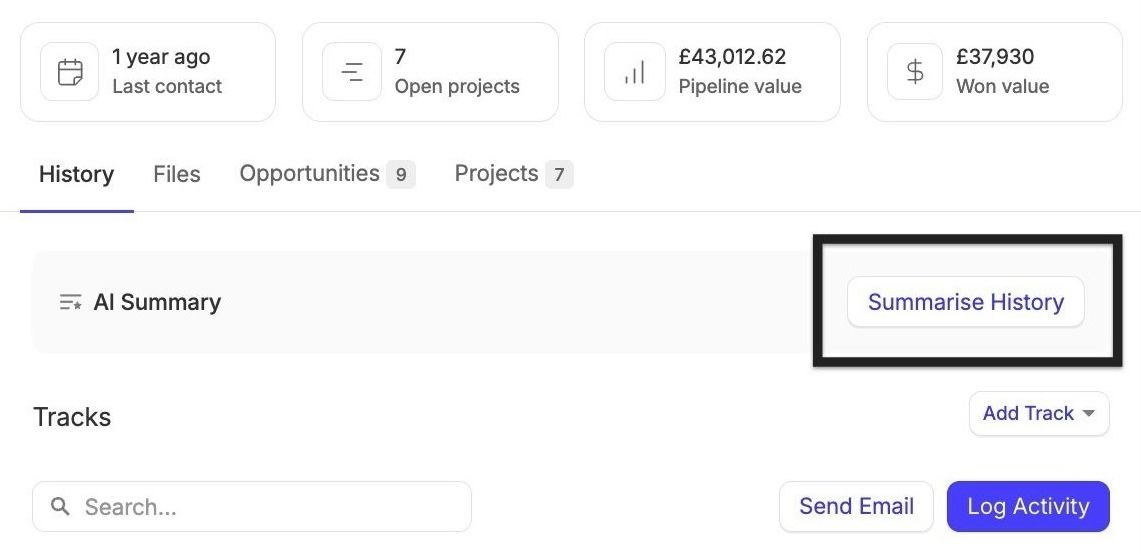The height and width of the screenshot is (554, 1141).
Task: Click the Last contact calendar icon
Action: coord(70,71)
